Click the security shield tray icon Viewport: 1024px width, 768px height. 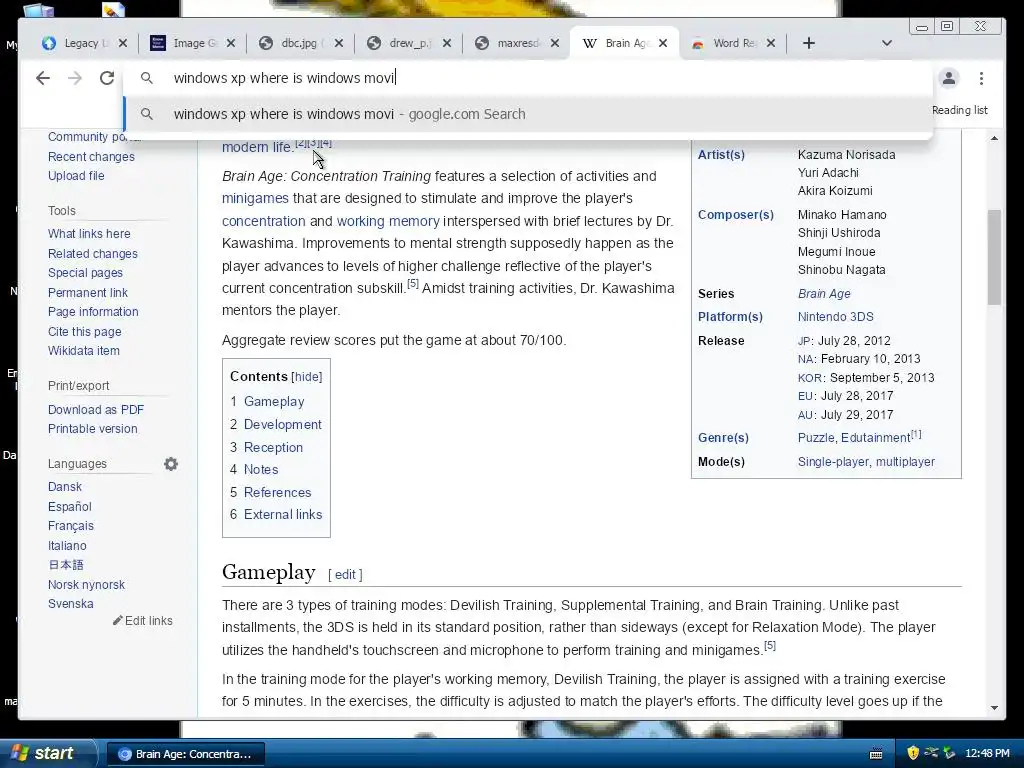click(x=913, y=754)
